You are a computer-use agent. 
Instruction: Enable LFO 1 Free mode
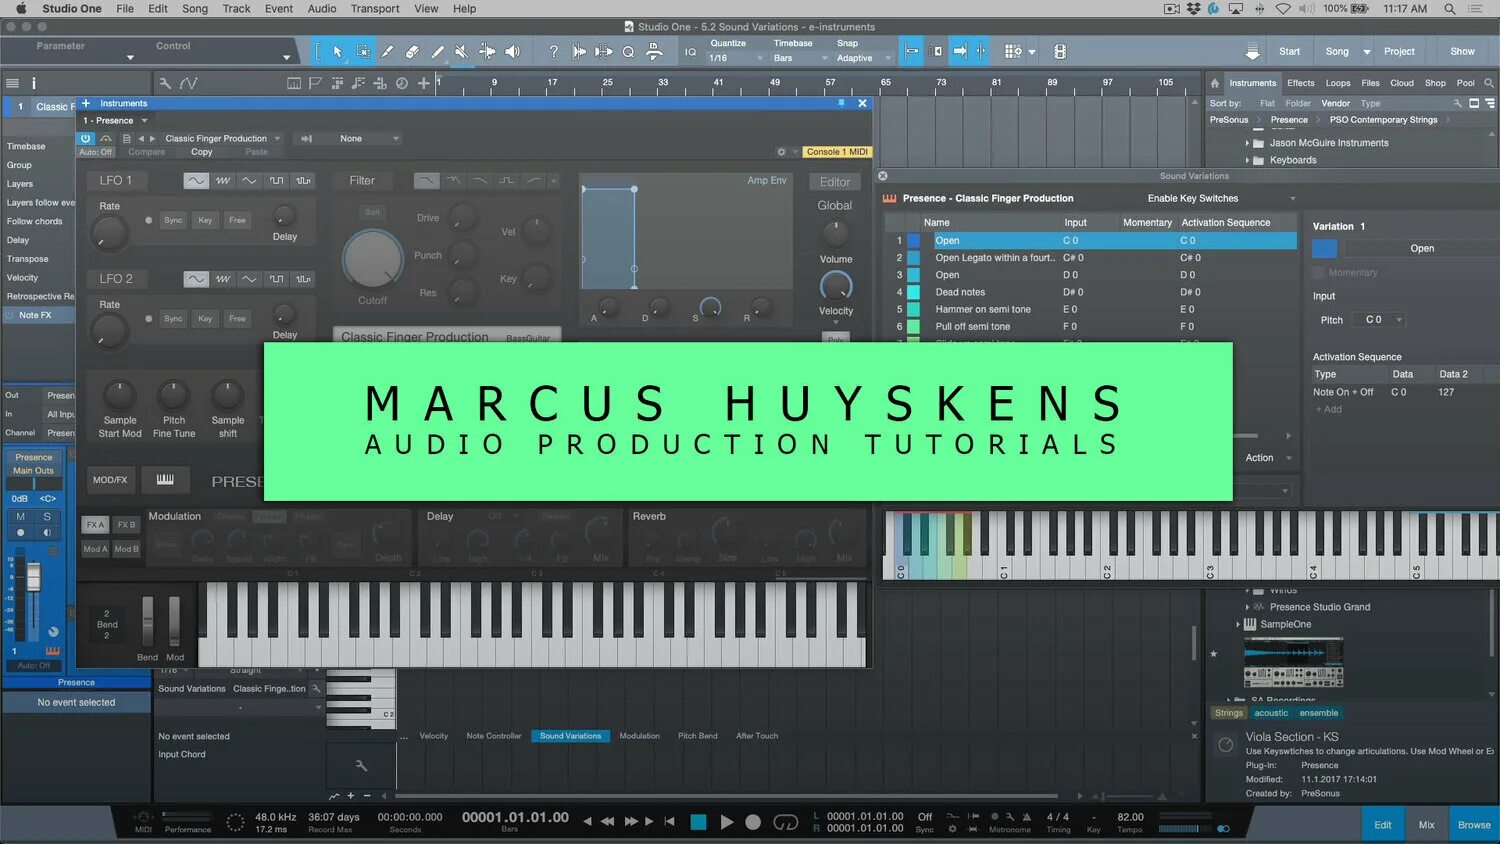(237, 220)
